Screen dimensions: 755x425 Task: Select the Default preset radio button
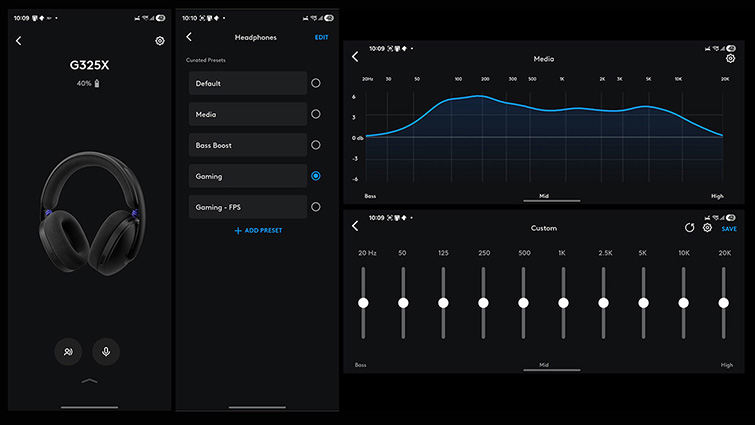point(316,84)
